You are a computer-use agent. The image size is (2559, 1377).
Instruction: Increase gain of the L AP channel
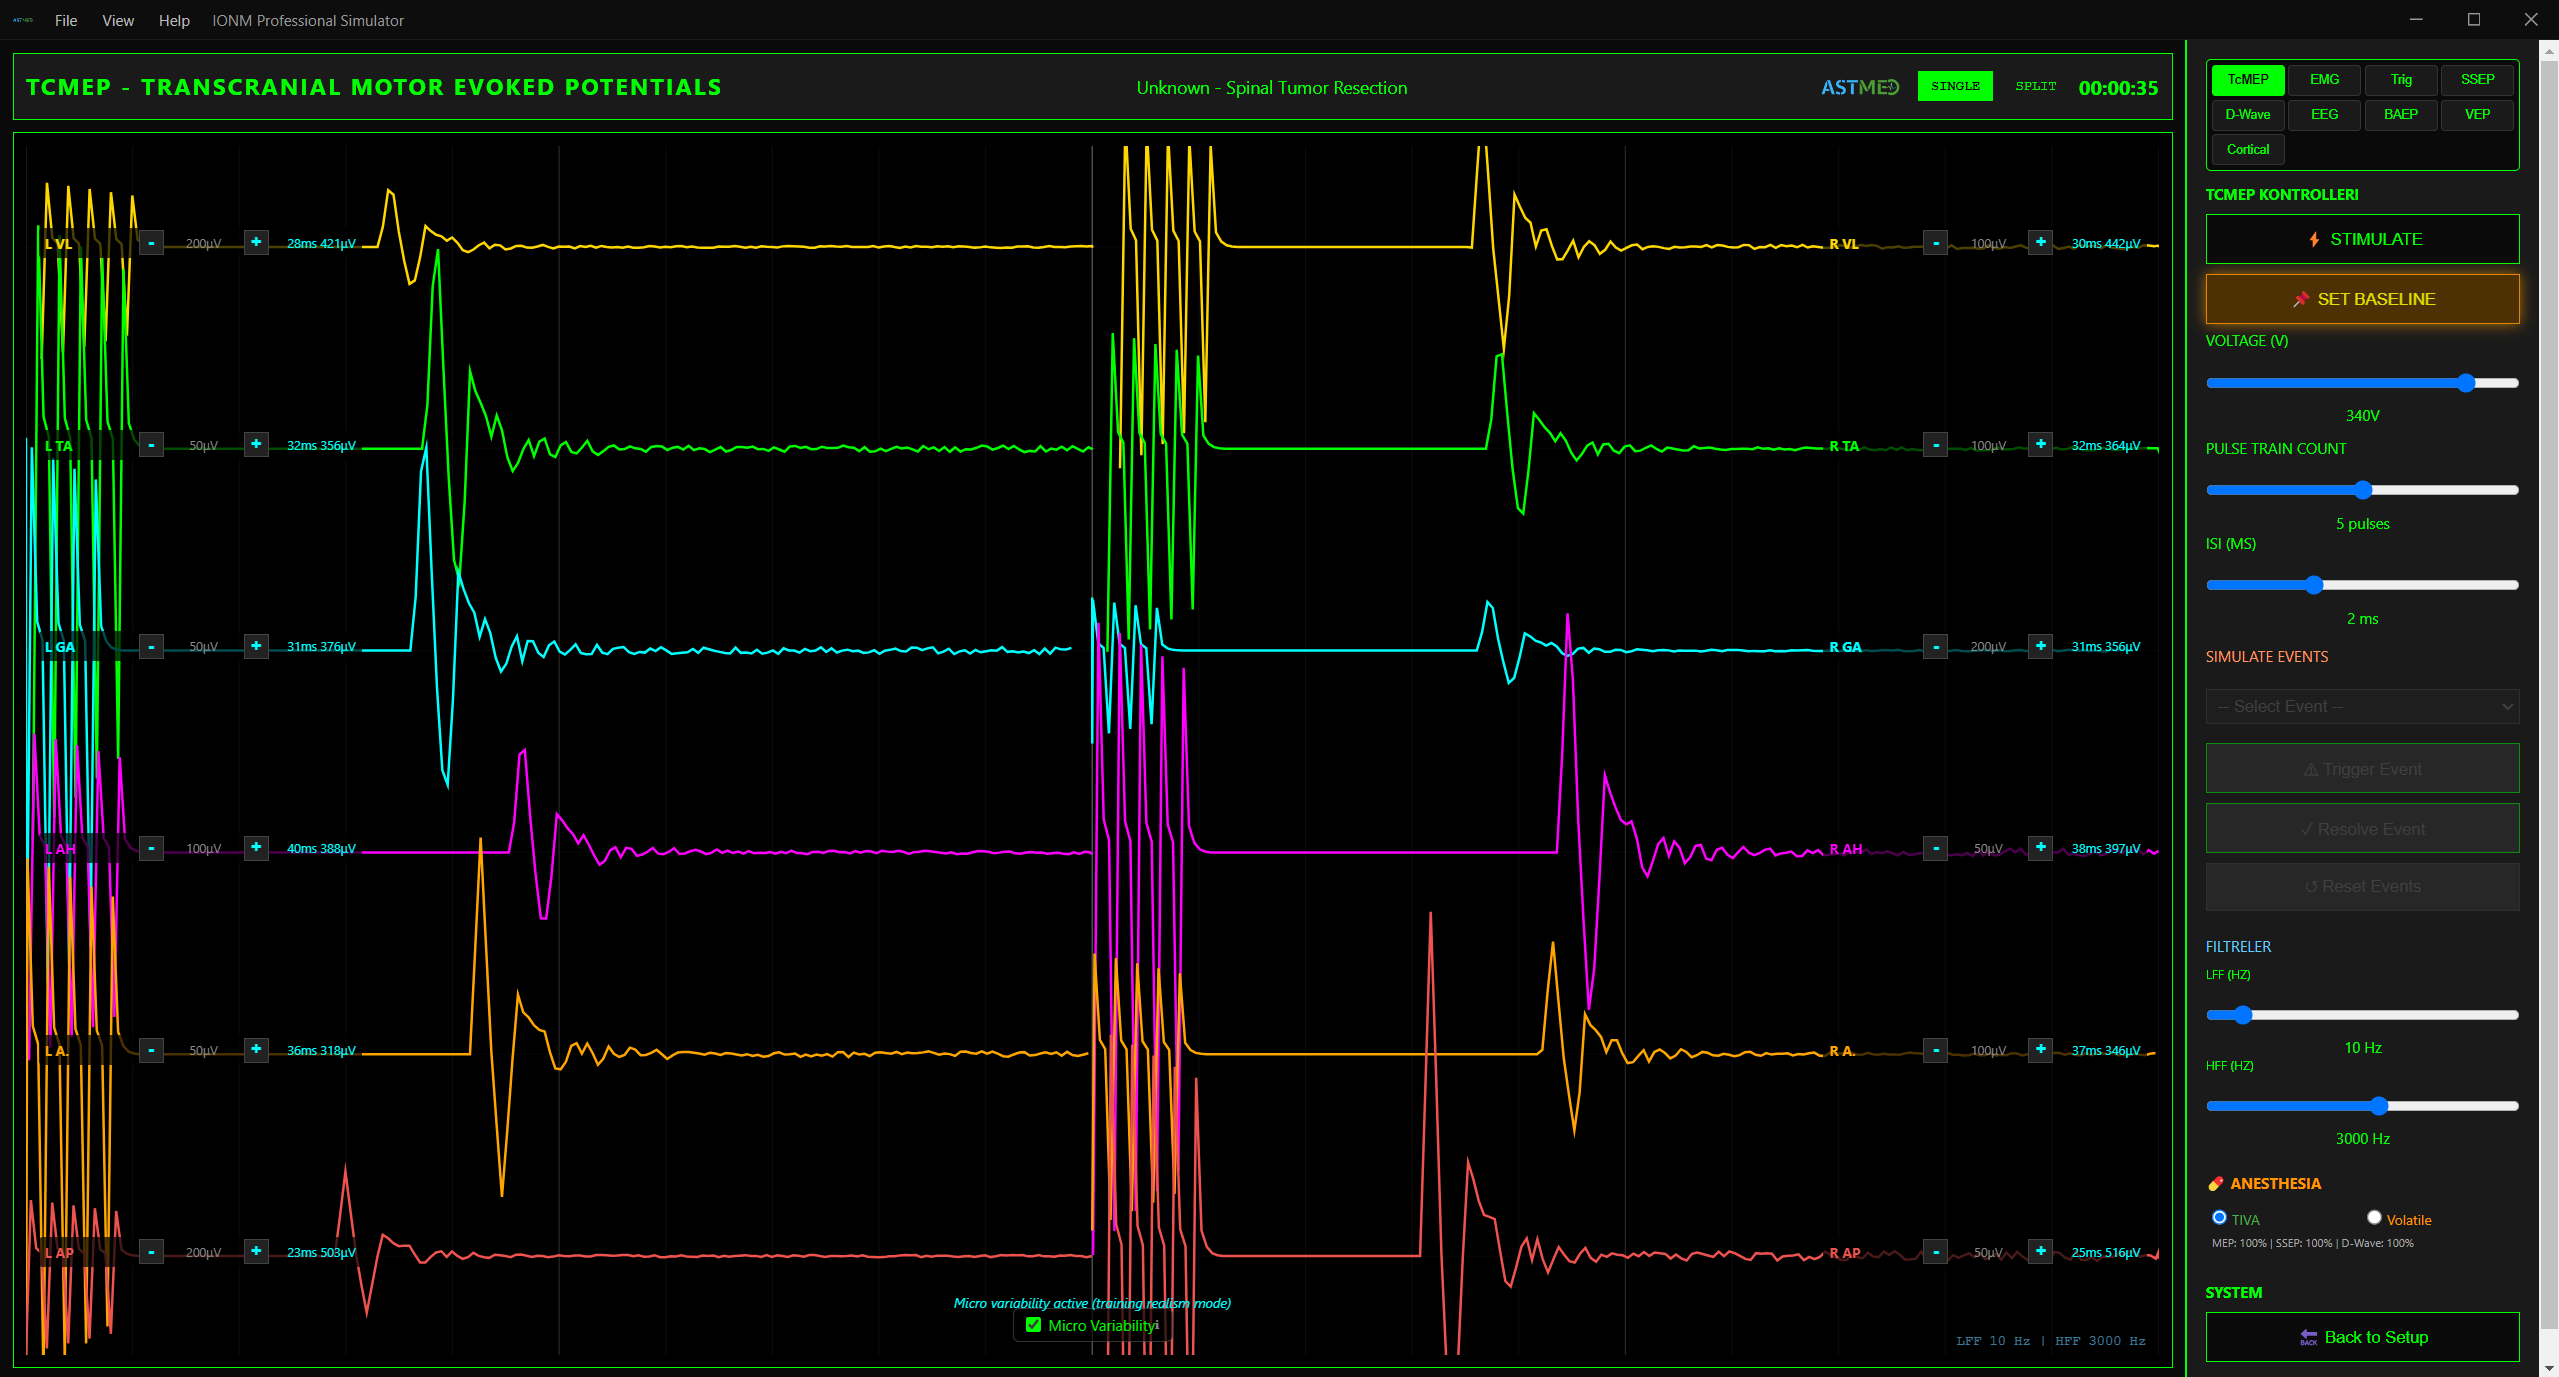[256, 1251]
